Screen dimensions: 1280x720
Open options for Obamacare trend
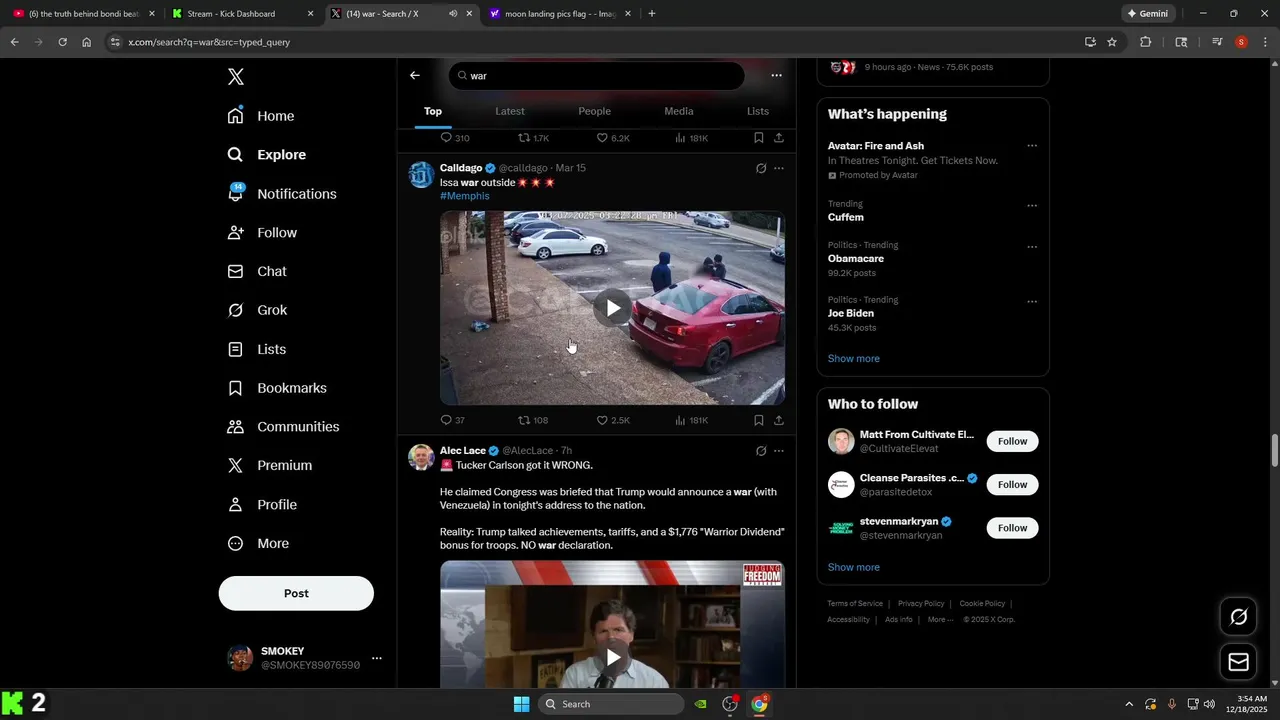tap(1032, 247)
